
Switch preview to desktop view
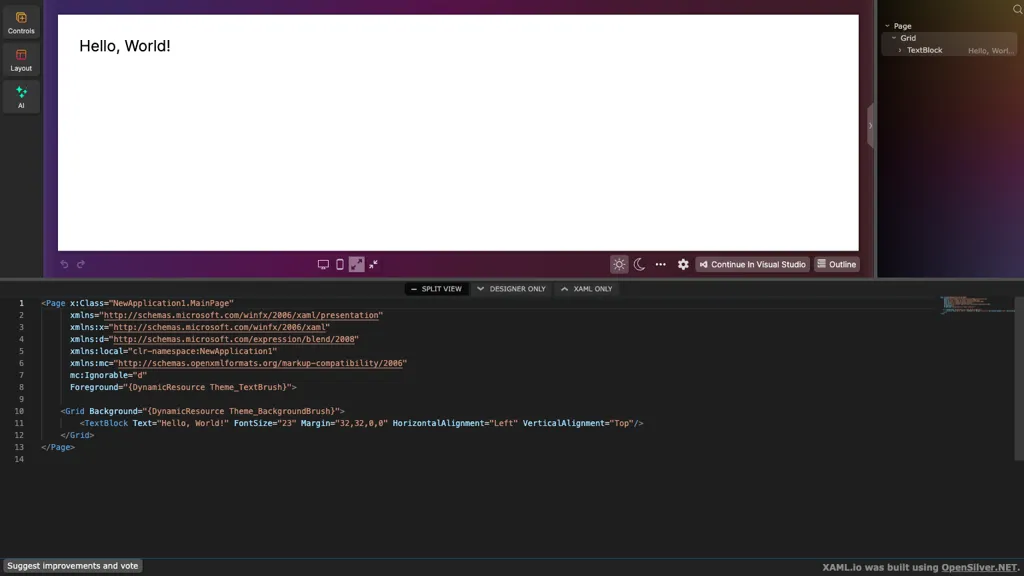pos(322,264)
